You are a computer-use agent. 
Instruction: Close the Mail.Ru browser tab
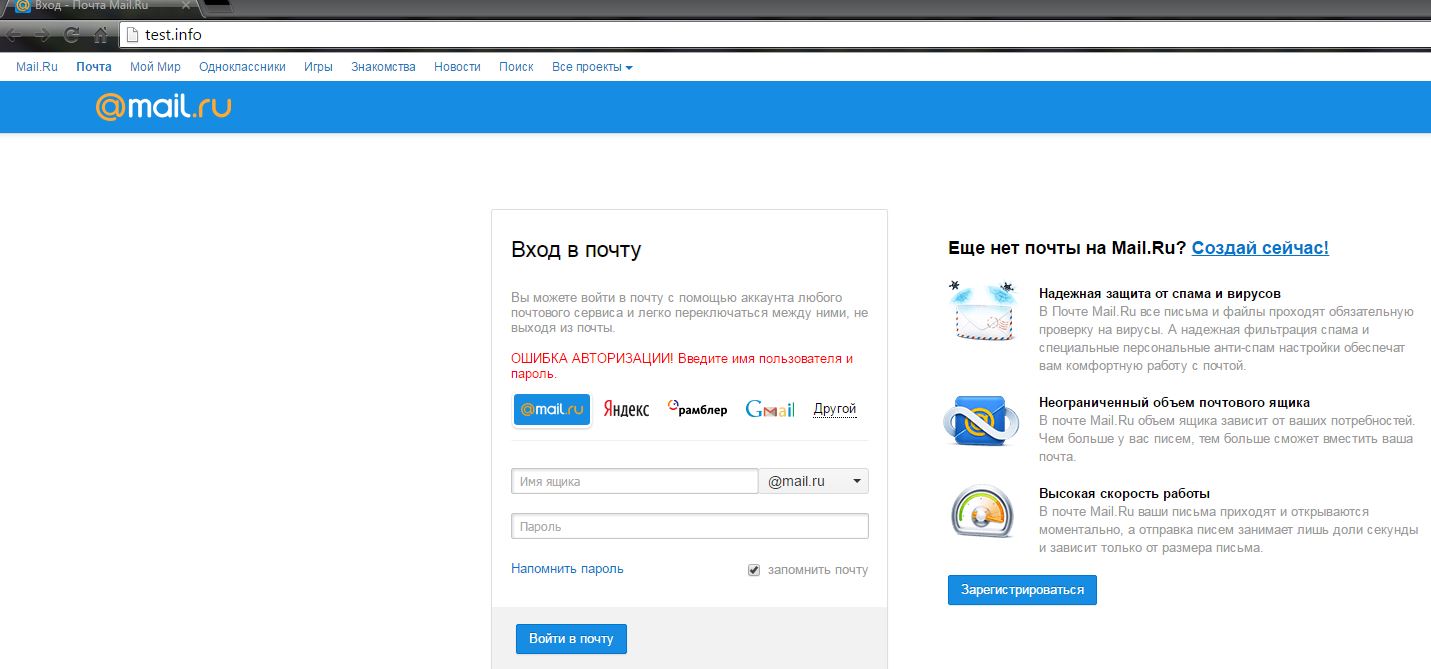click(x=185, y=6)
